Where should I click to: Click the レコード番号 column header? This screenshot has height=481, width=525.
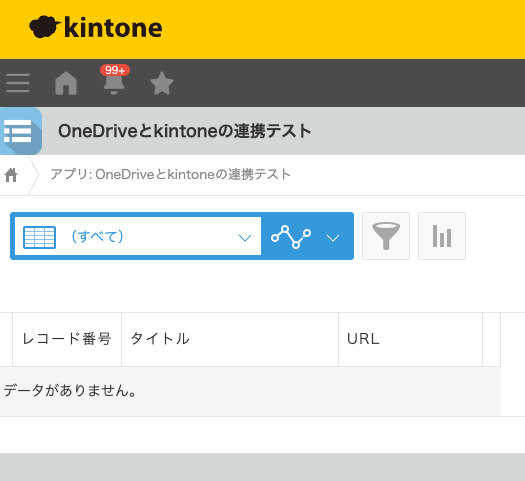(67, 339)
